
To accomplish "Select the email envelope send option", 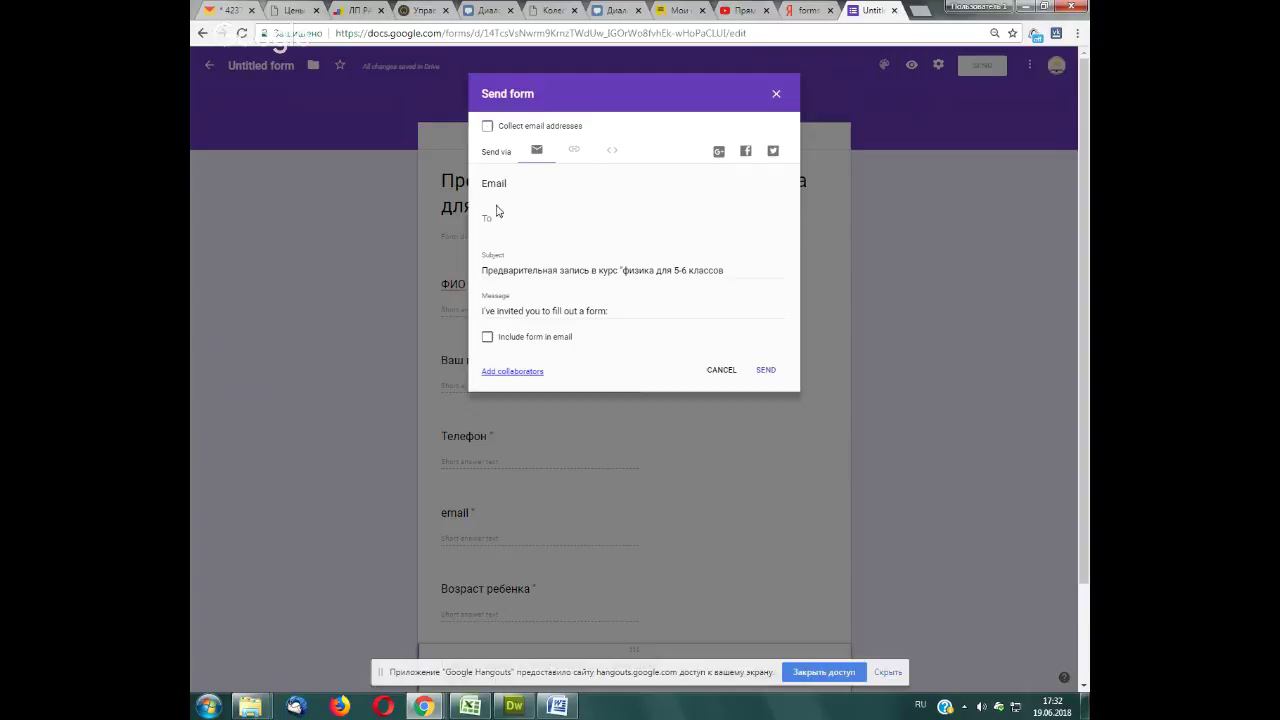I will [x=537, y=150].
